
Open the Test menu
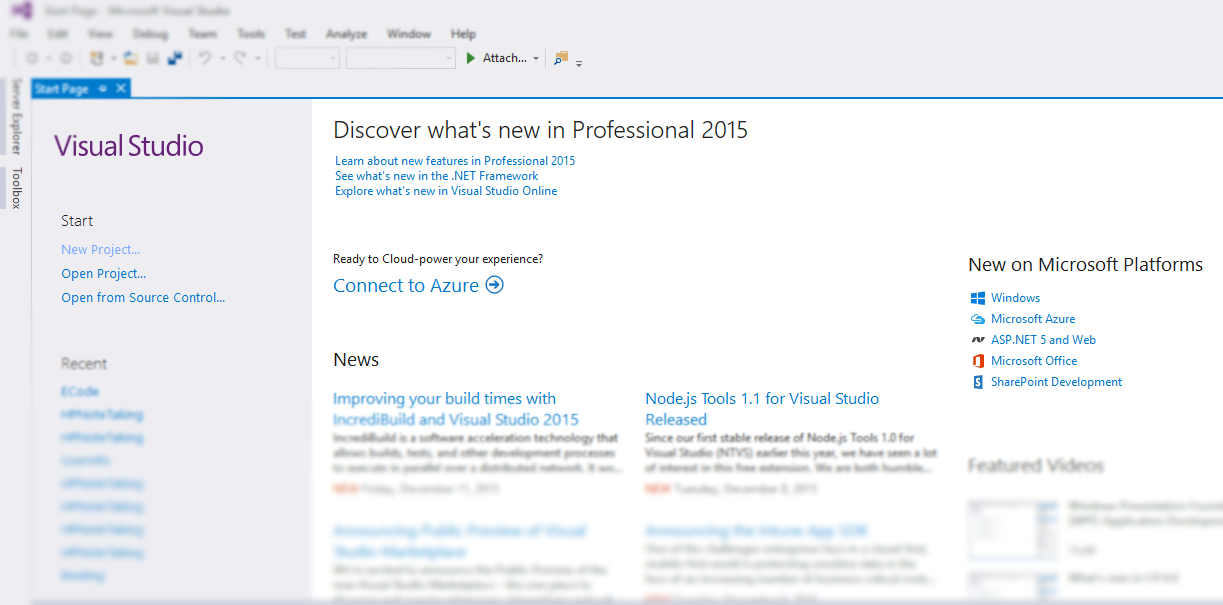[295, 34]
